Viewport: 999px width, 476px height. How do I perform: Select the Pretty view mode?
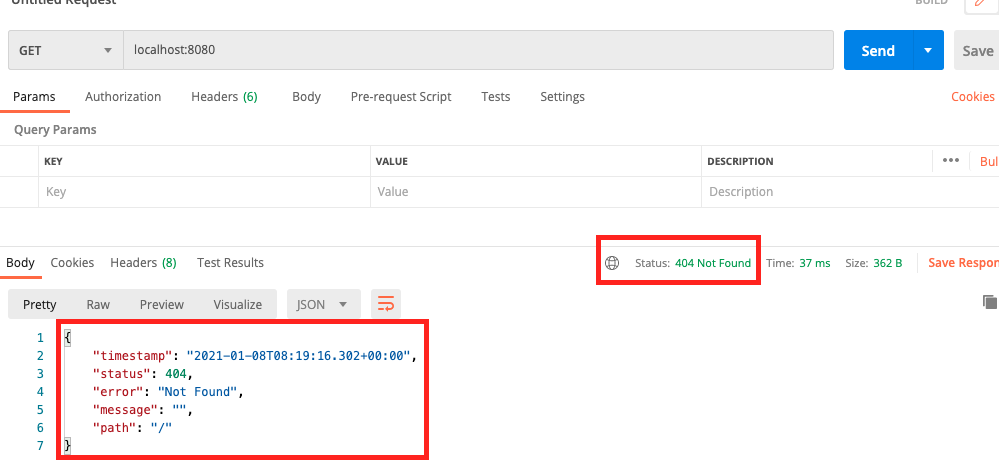tap(40, 305)
